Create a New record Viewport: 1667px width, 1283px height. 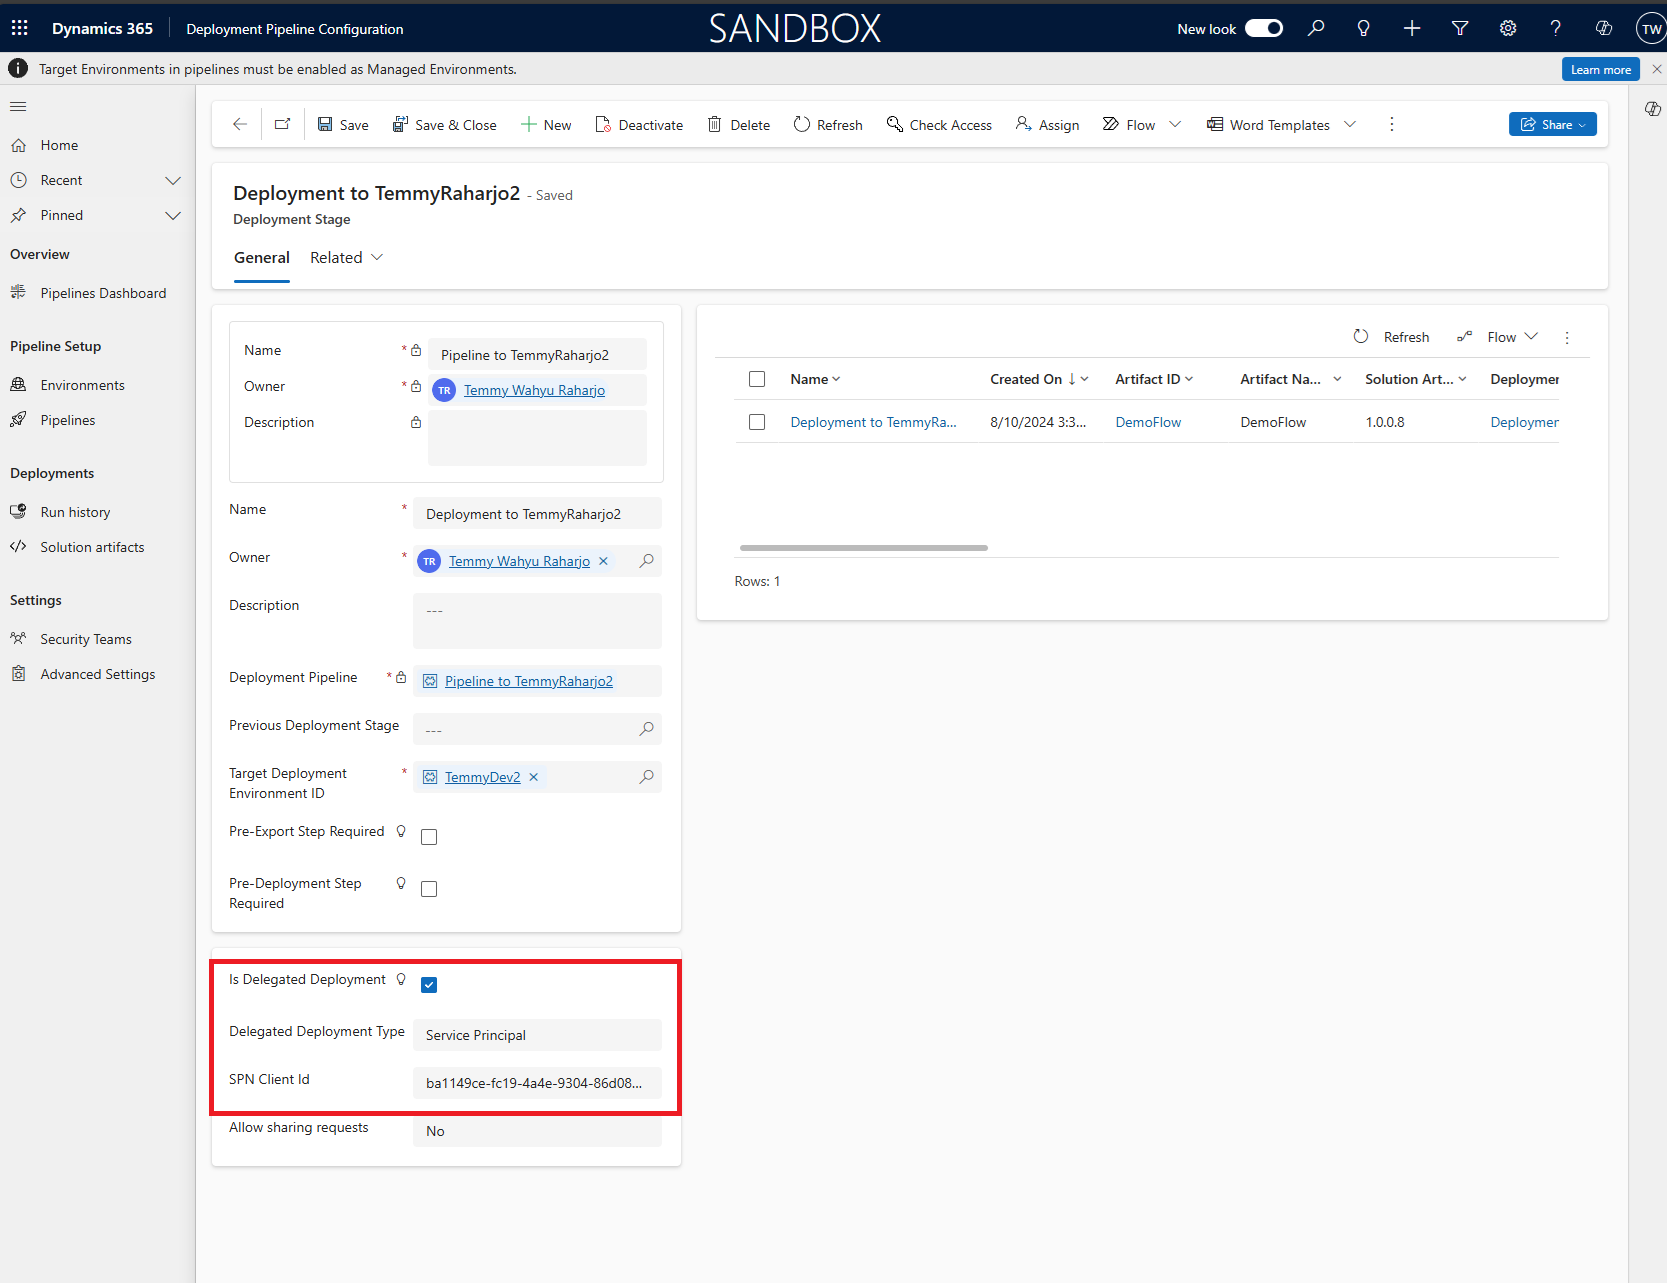[546, 124]
